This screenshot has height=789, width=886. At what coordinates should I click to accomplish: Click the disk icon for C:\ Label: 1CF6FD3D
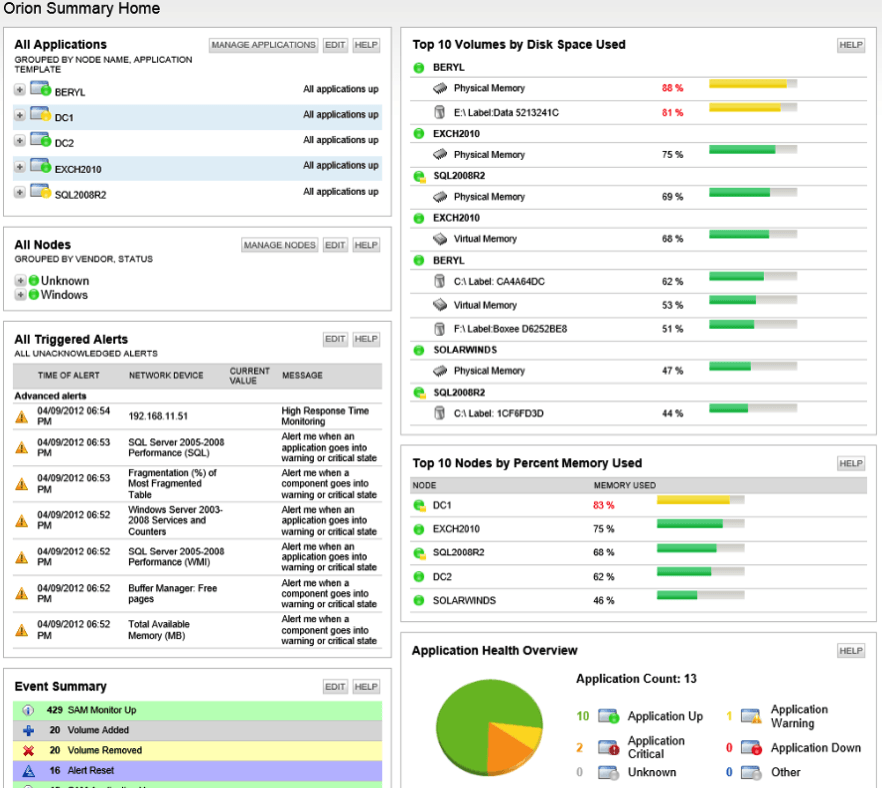click(x=439, y=414)
